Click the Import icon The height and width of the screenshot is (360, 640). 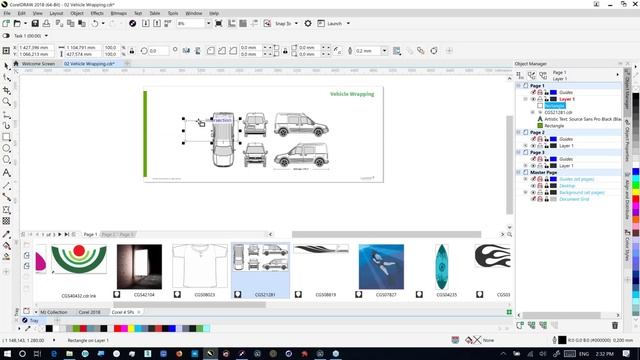pos(145,24)
